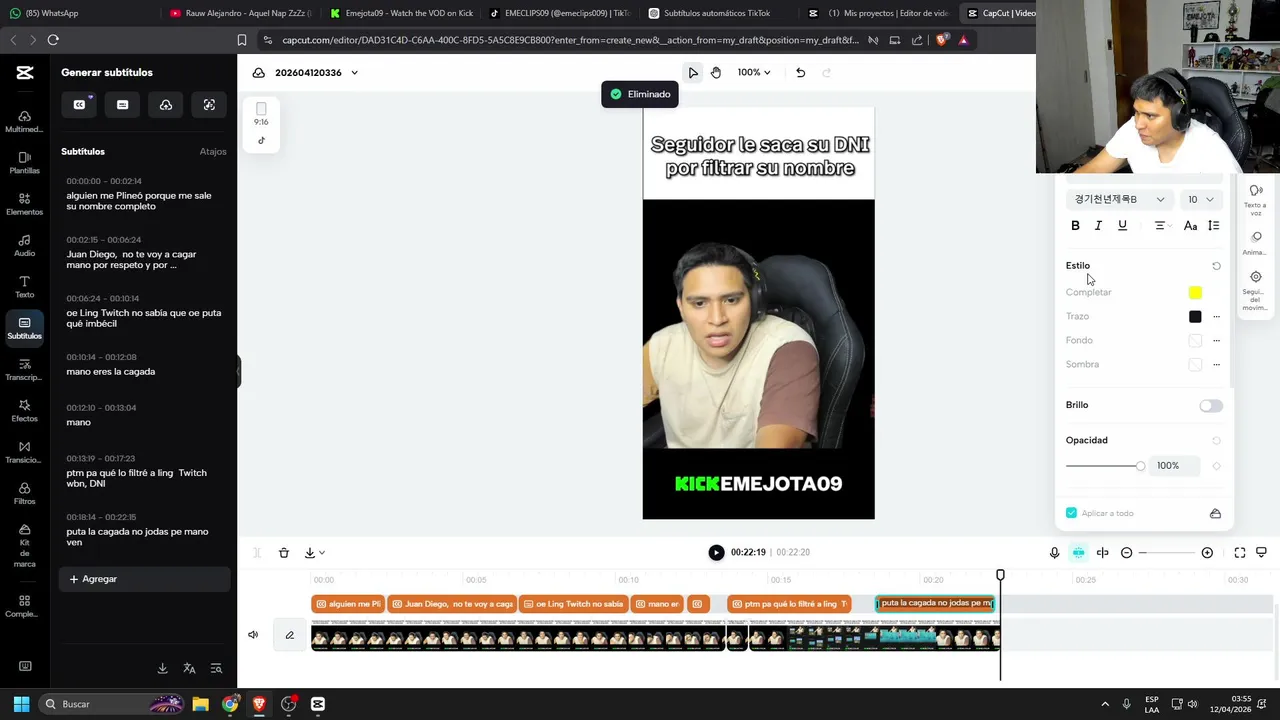Open Fondo more options
1280x720 pixels.
[1216, 341]
